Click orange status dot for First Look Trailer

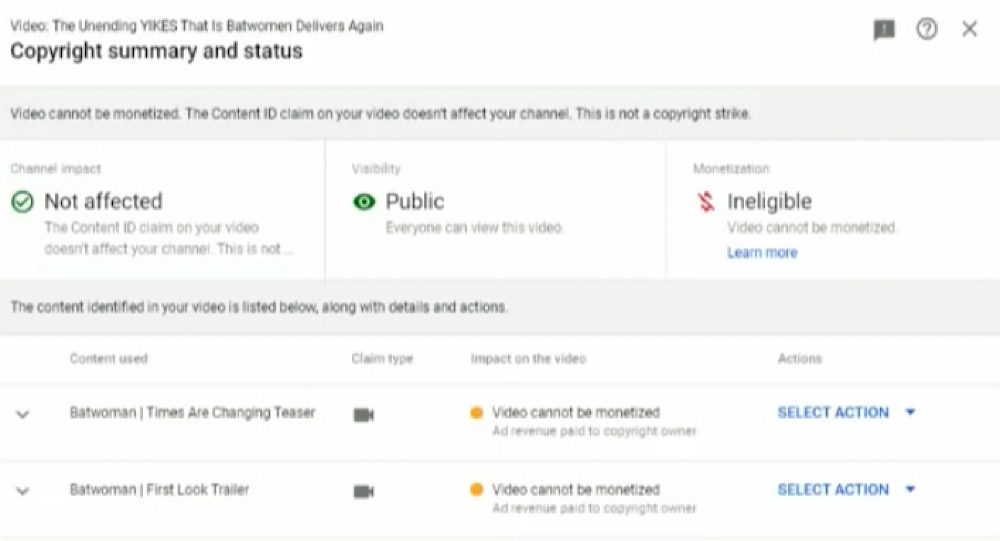pos(476,489)
